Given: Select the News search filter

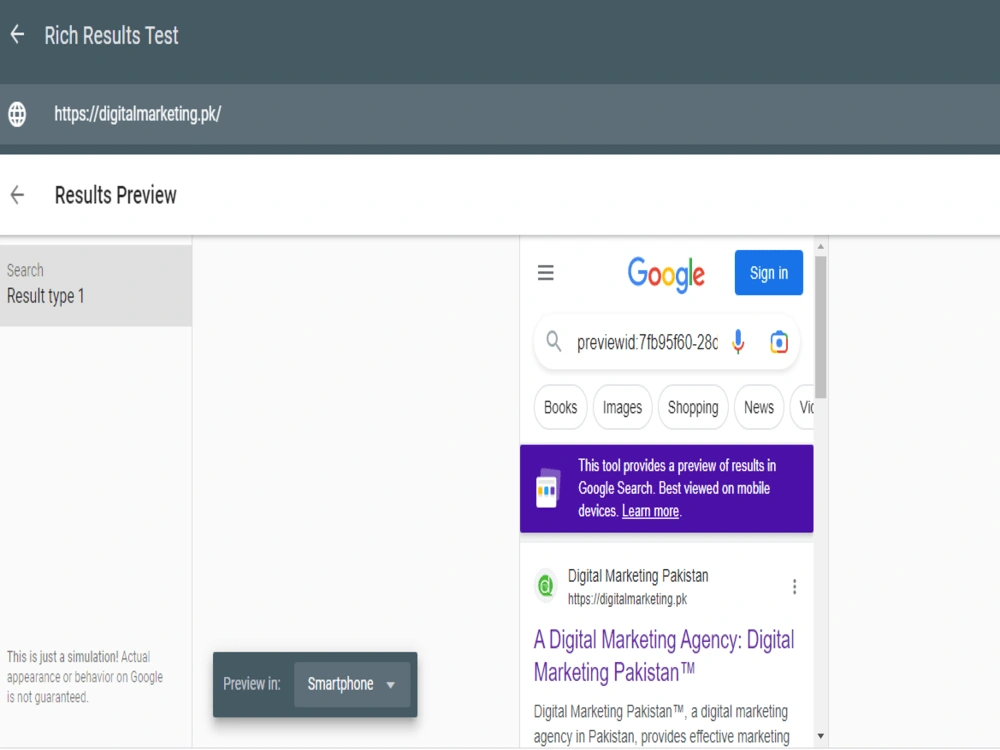Looking at the screenshot, I should pos(759,407).
